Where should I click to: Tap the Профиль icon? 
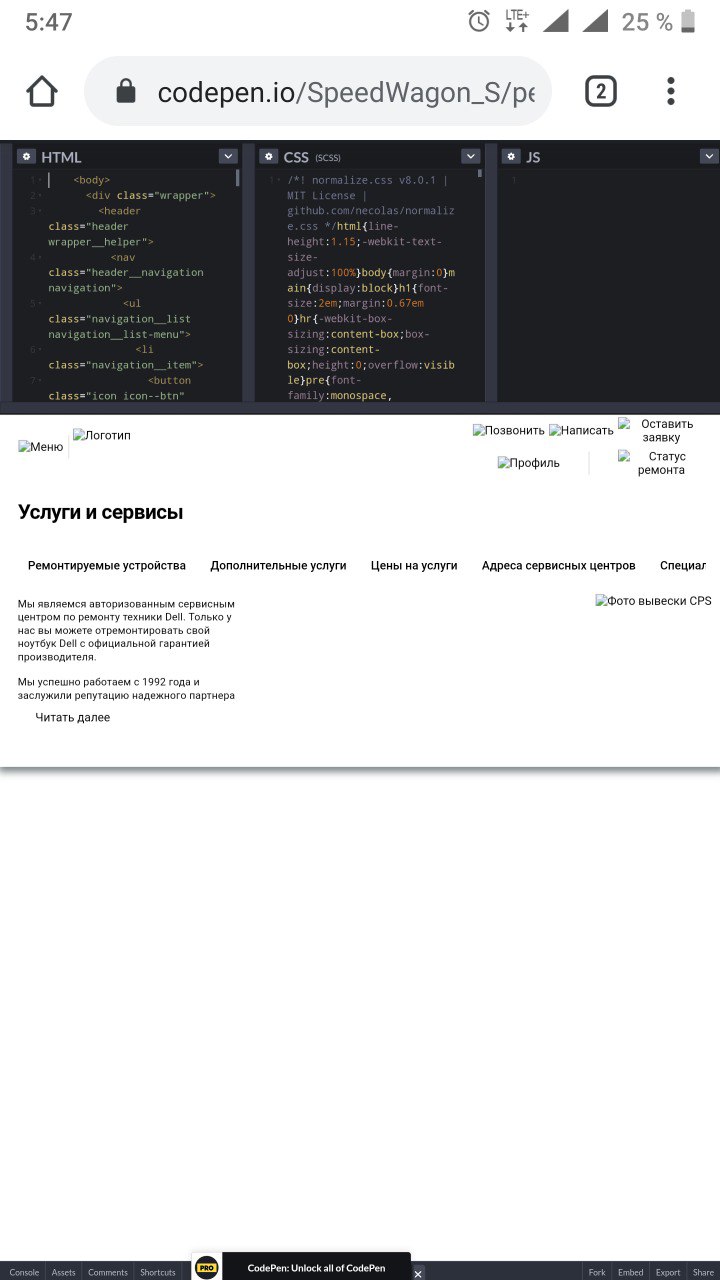tap(529, 463)
